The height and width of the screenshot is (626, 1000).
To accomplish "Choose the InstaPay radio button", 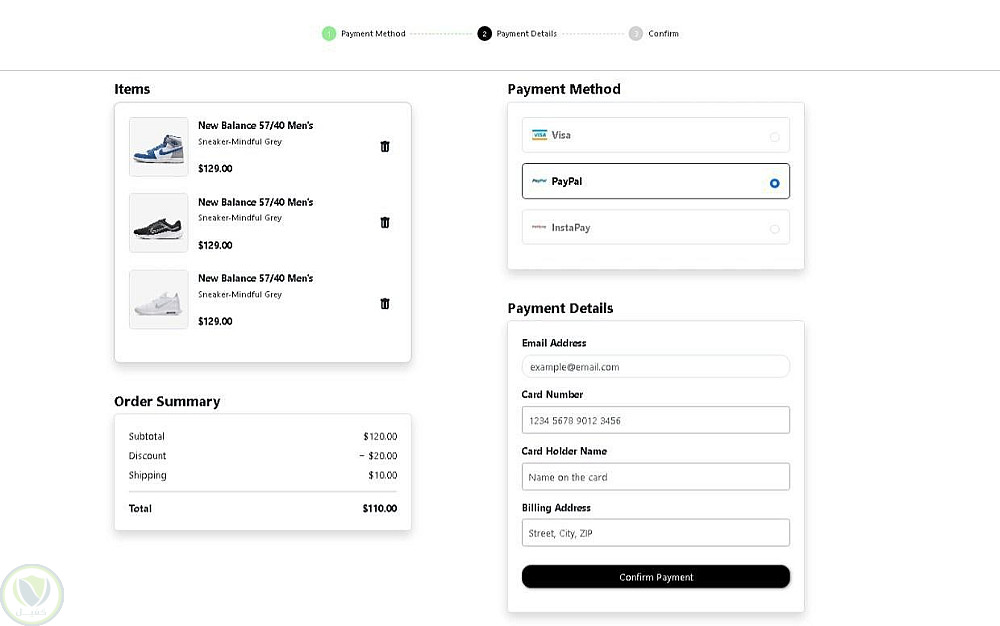I will point(774,229).
